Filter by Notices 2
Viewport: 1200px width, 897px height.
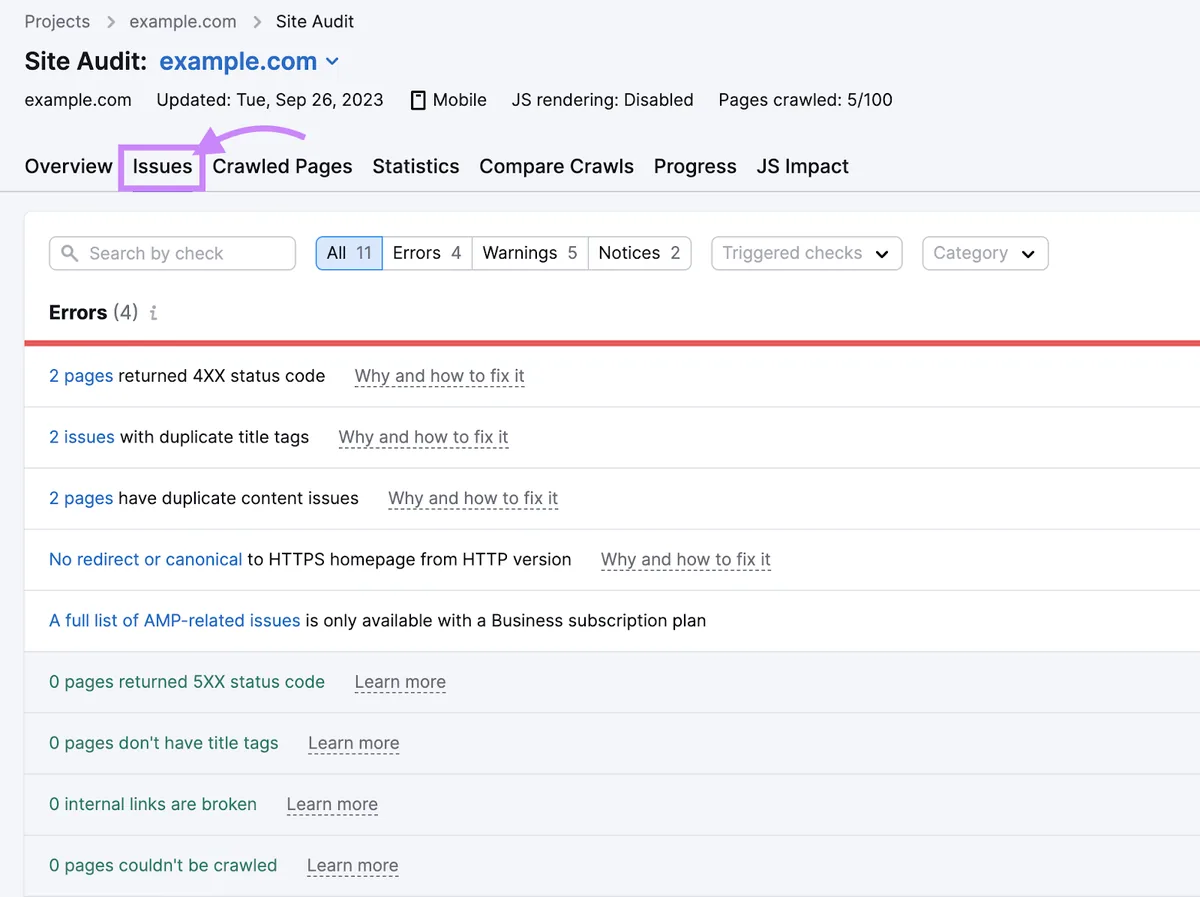pos(639,253)
